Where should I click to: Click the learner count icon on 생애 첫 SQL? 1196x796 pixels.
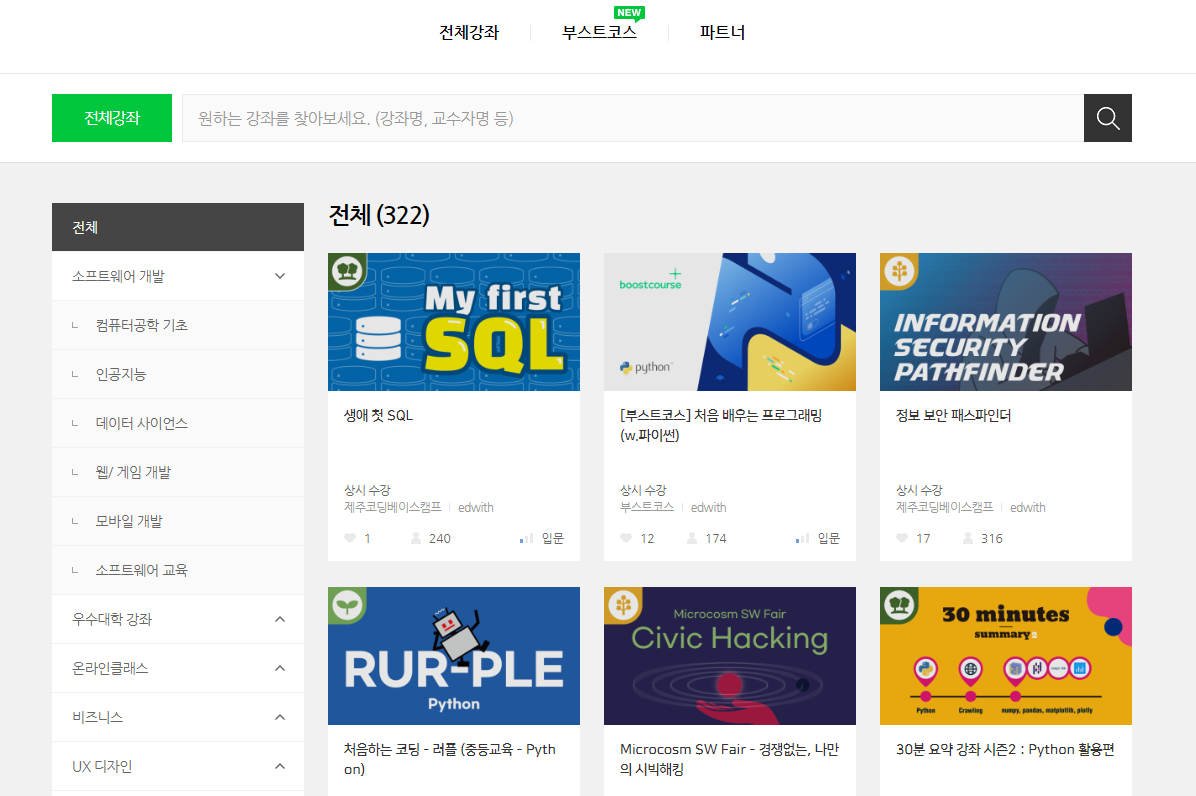[416, 538]
